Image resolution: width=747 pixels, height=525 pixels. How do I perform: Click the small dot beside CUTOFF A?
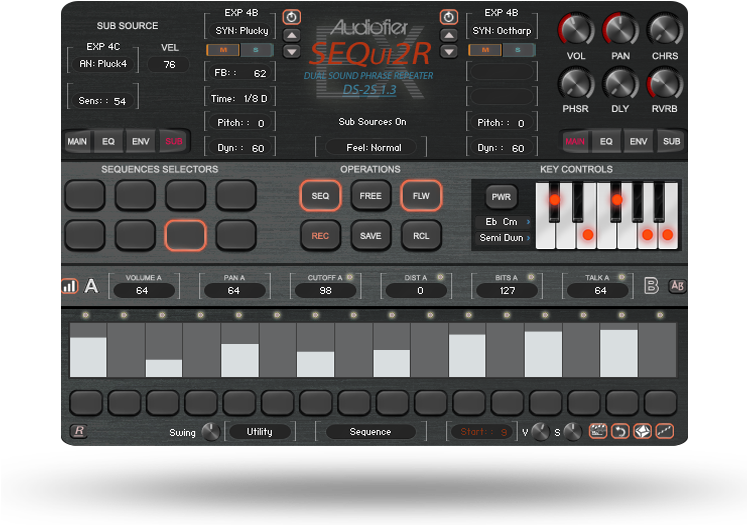pos(350,277)
